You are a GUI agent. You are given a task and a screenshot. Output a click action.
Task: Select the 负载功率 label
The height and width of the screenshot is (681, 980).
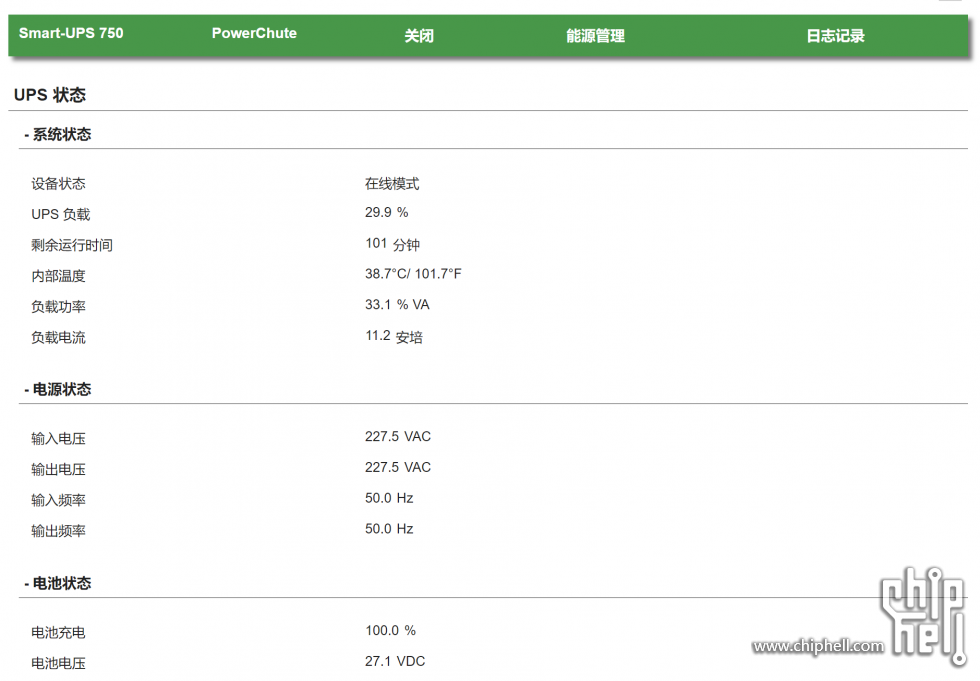[x=58, y=307]
